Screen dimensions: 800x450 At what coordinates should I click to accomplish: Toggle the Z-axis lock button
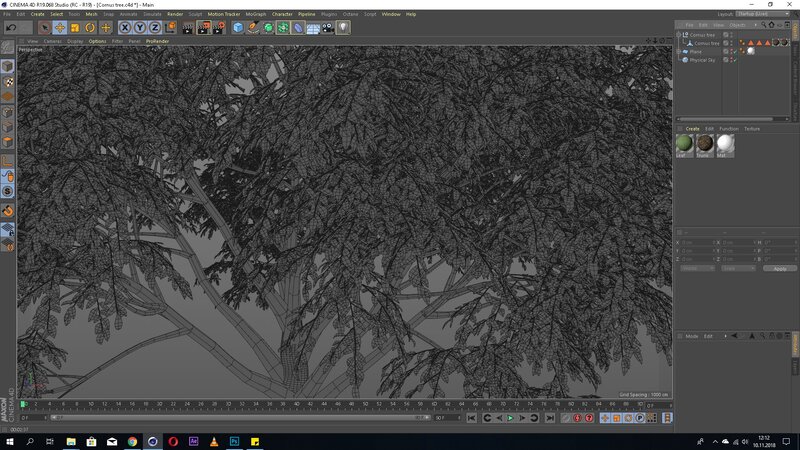(155, 28)
